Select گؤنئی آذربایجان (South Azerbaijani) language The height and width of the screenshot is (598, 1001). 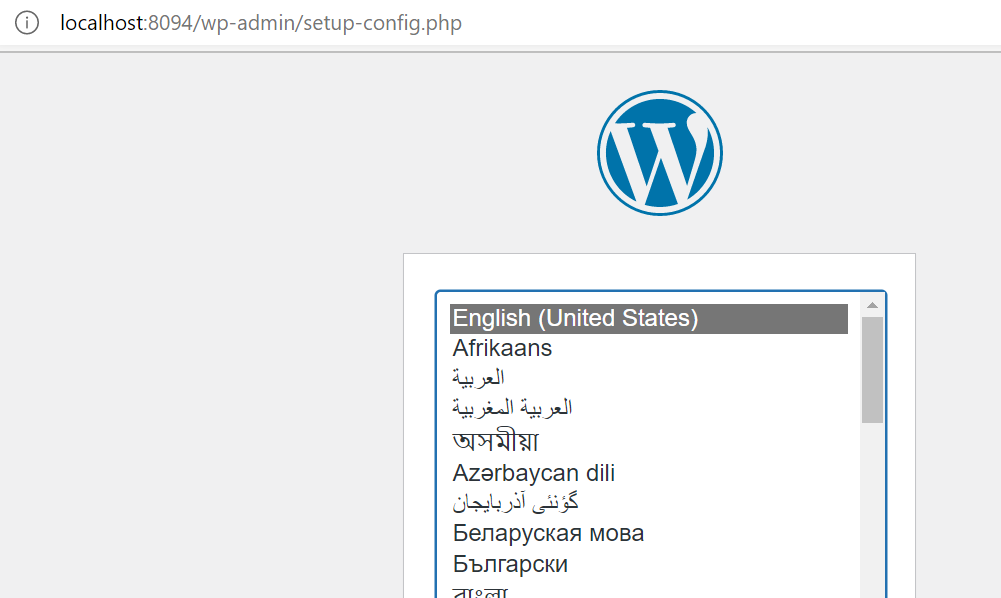click(649, 503)
